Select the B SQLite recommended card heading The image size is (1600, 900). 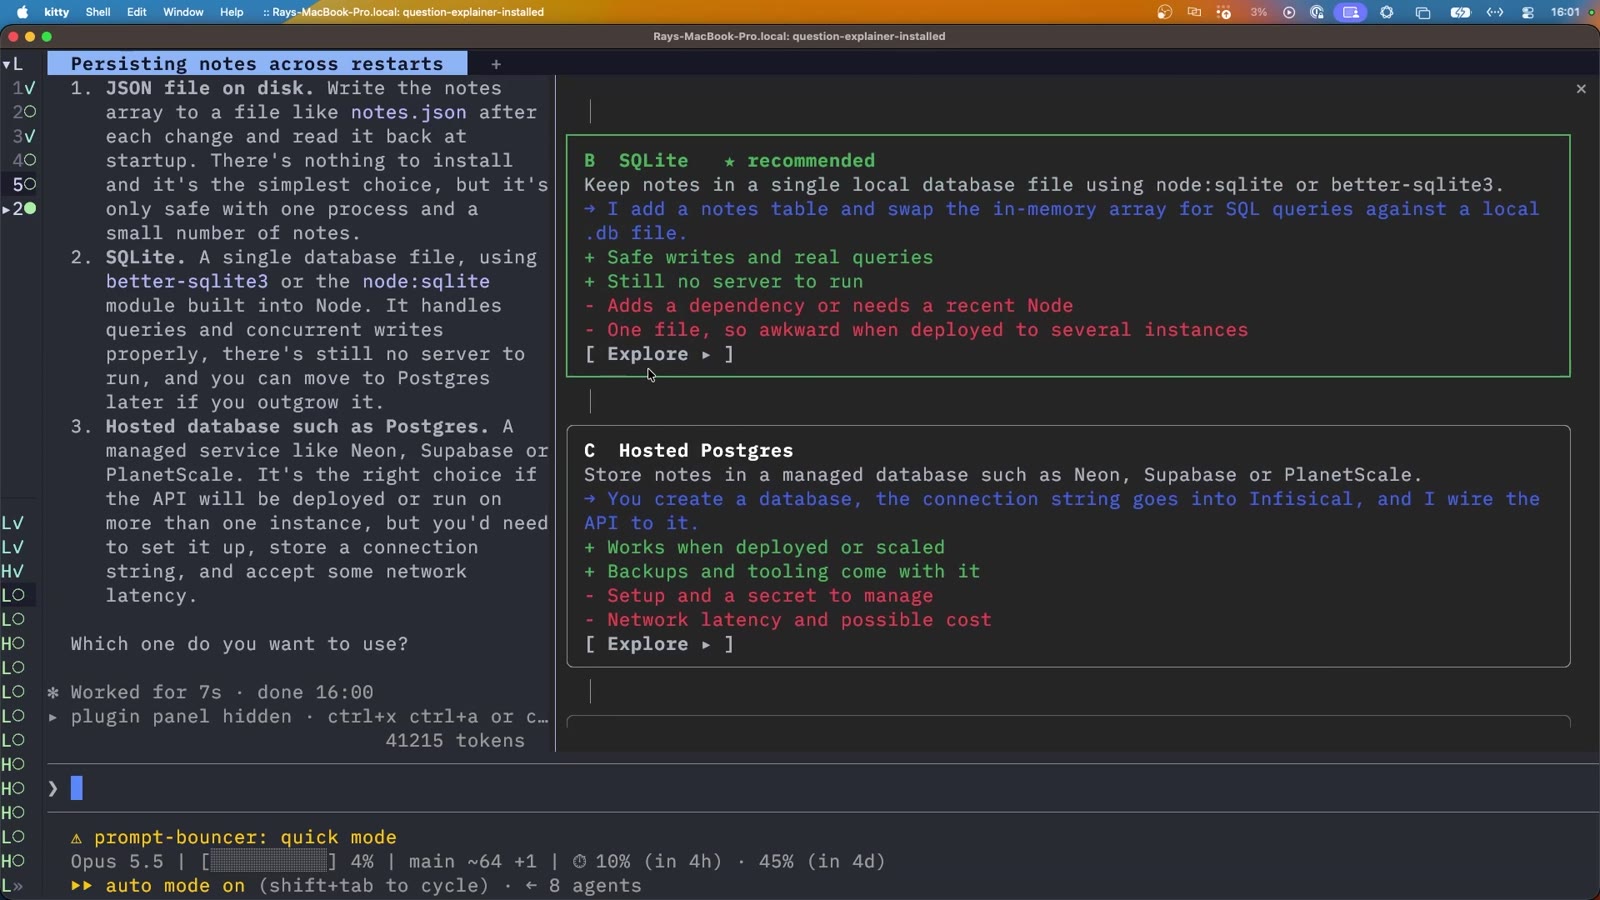[729, 160]
